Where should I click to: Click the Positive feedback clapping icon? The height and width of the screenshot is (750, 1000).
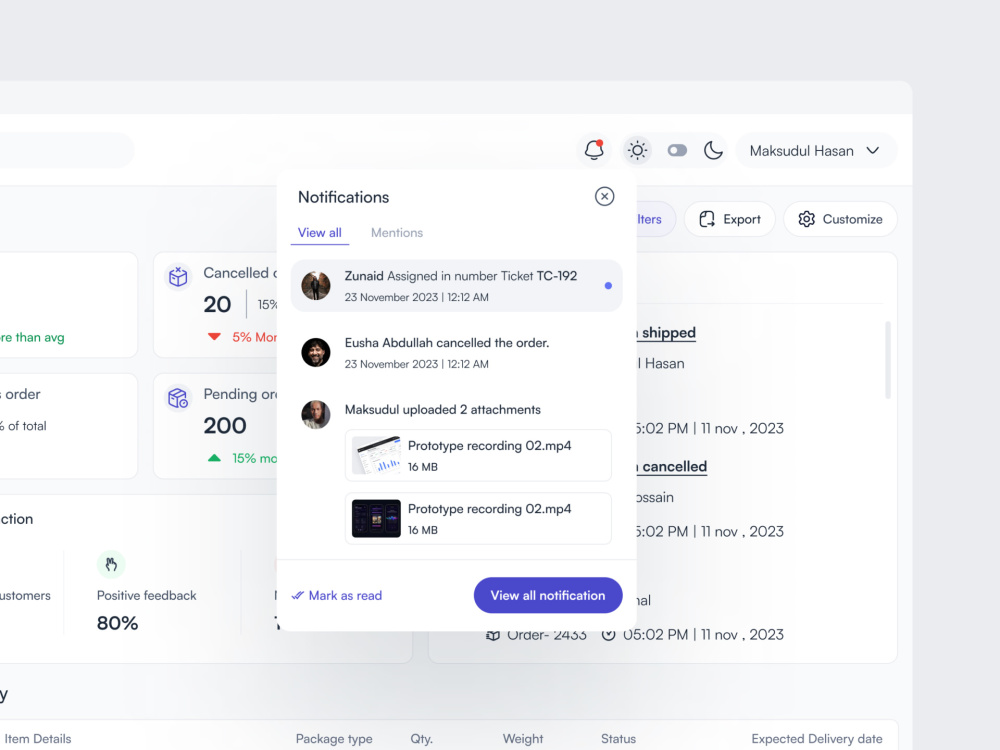111,564
